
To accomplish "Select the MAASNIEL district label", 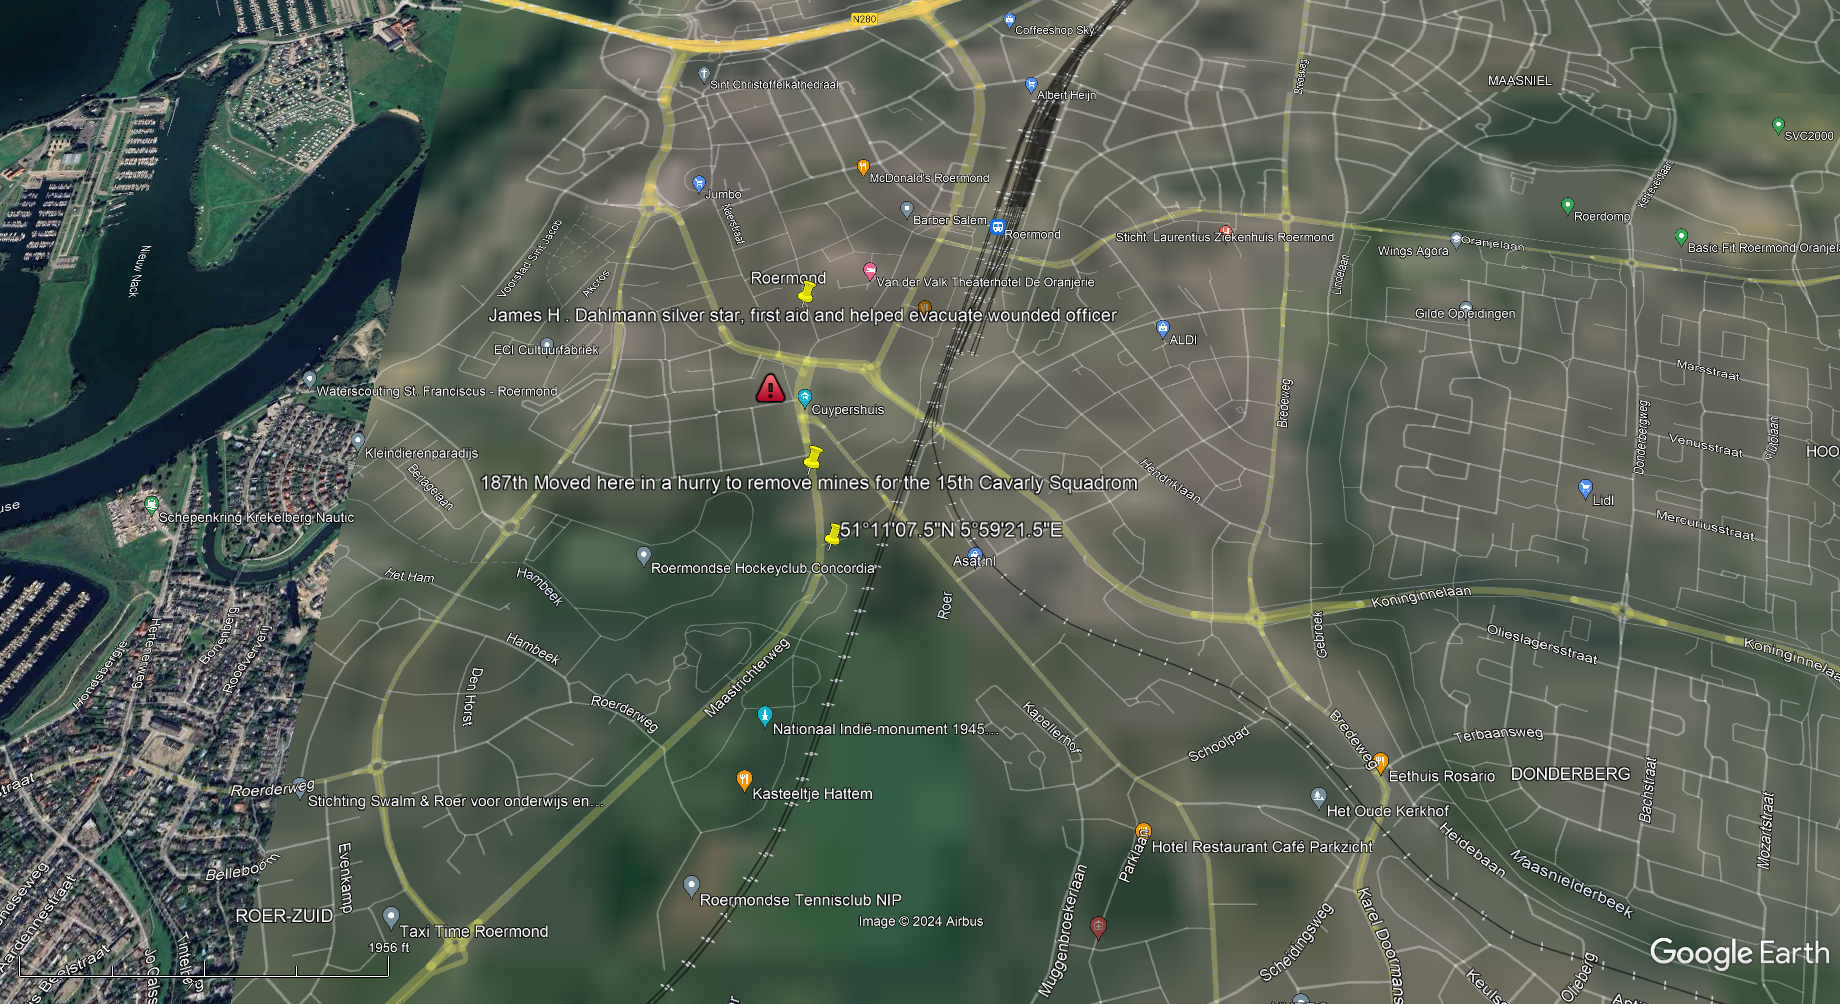I will 1520,81.
